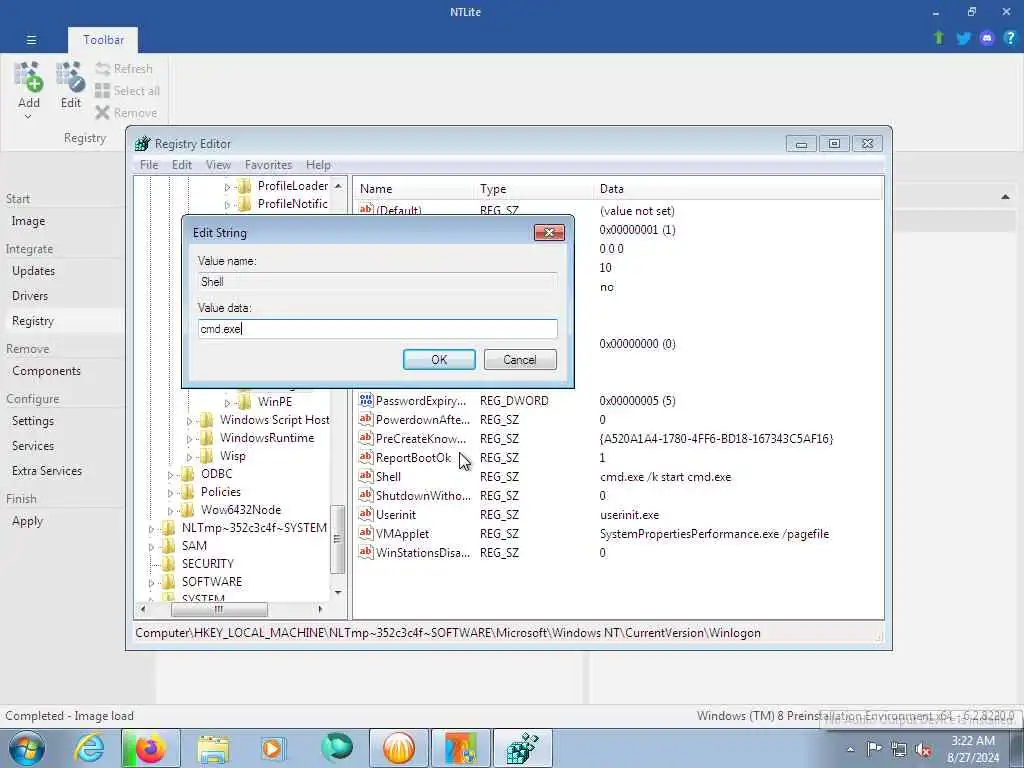Open the Twitter link icon
This screenshot has width=1024, height=768.
pyautogui.click(x=963, y=38)
